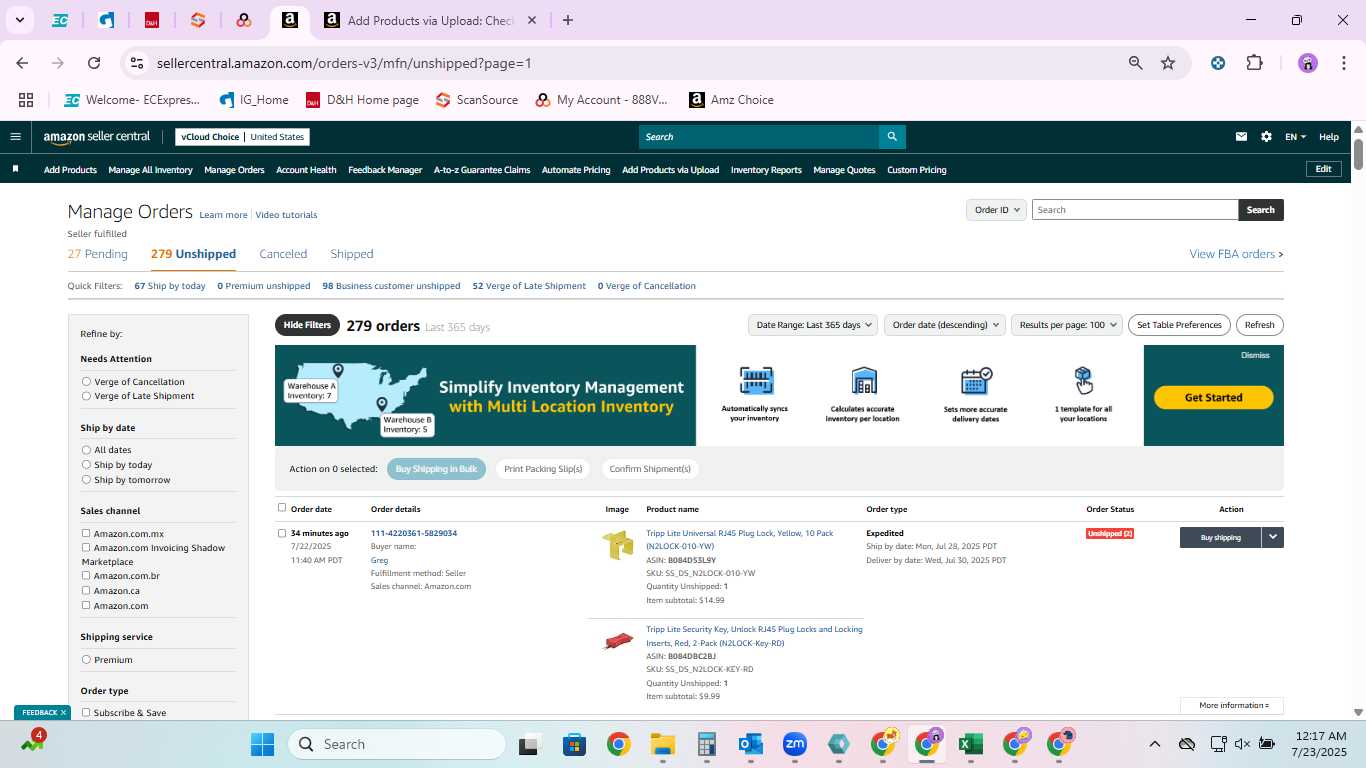Check Amazon.com.mx sales channel

coord(86,533)
